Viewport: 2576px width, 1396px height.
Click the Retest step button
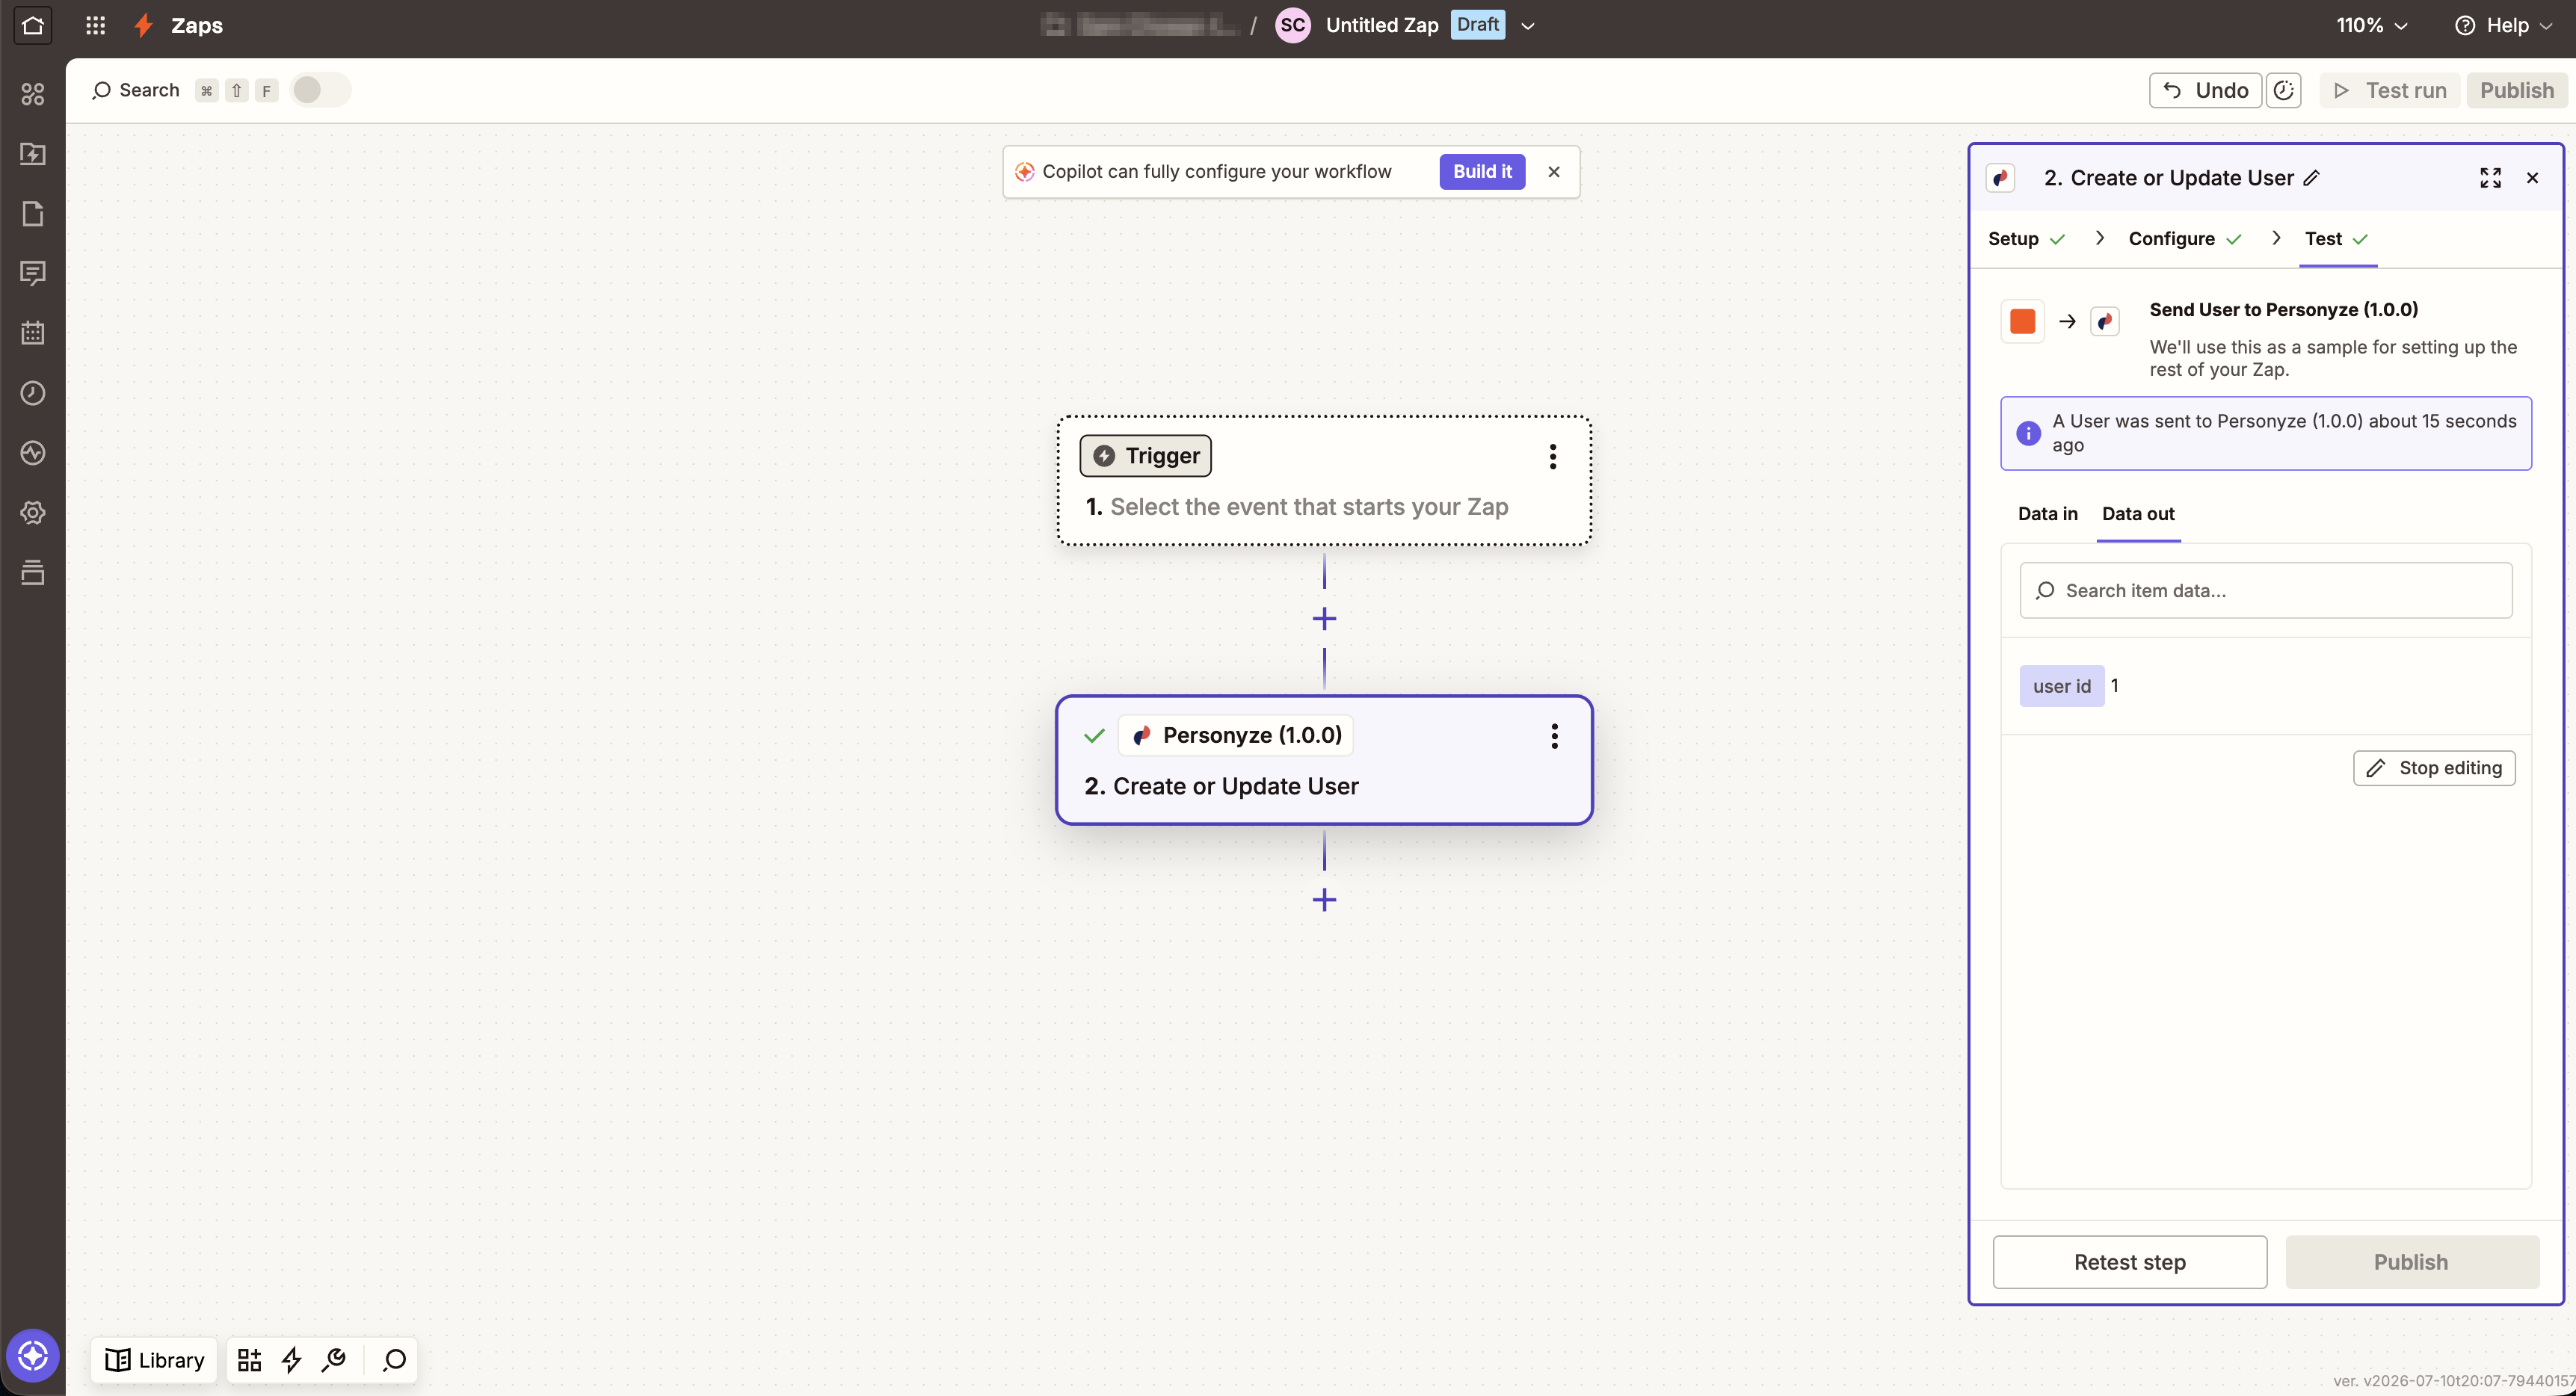click(2129, 1262)
